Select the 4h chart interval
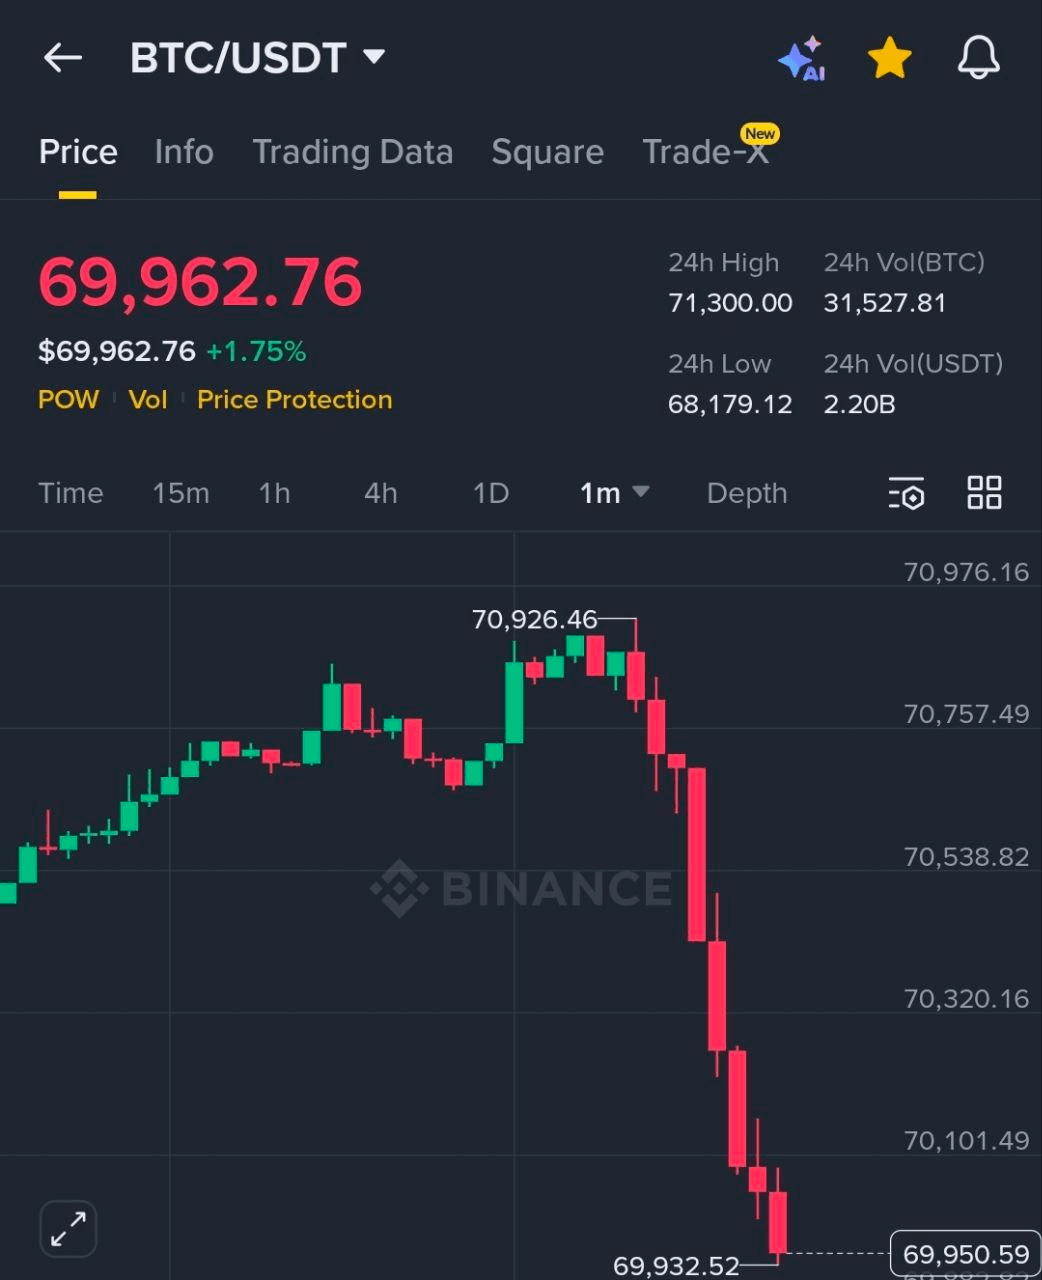Screen dimensions: 1042x1280 point(380,493)
